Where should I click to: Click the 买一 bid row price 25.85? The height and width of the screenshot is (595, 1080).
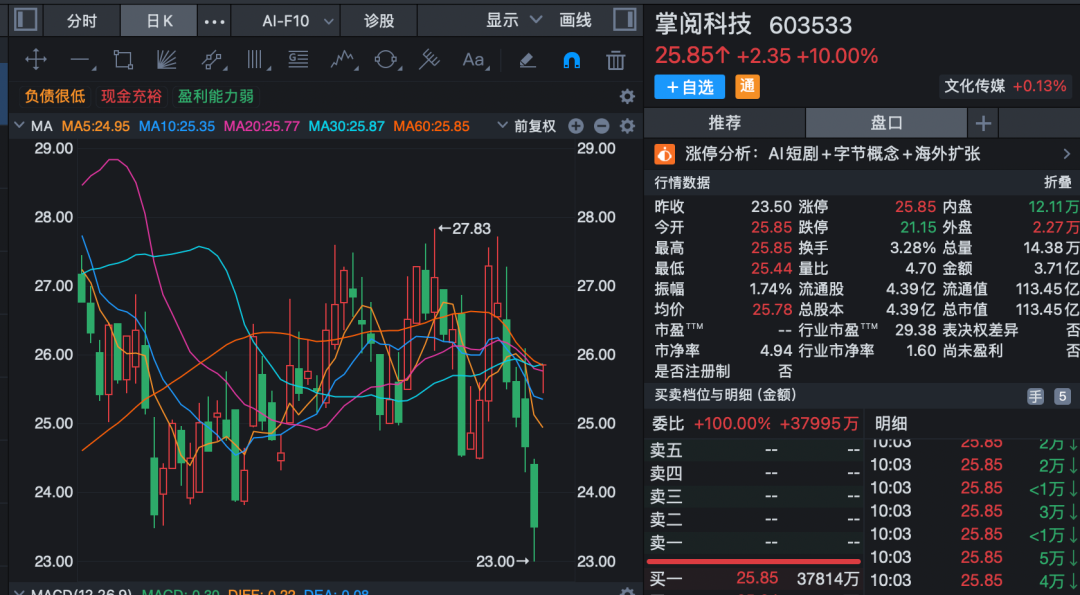(757, 578)
